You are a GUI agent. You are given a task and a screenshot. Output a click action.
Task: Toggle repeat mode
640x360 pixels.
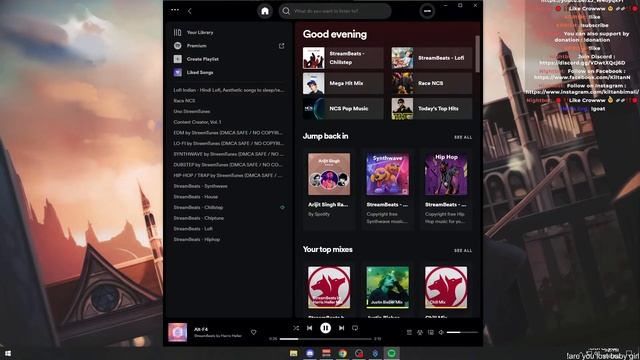(x=355, y=328)
